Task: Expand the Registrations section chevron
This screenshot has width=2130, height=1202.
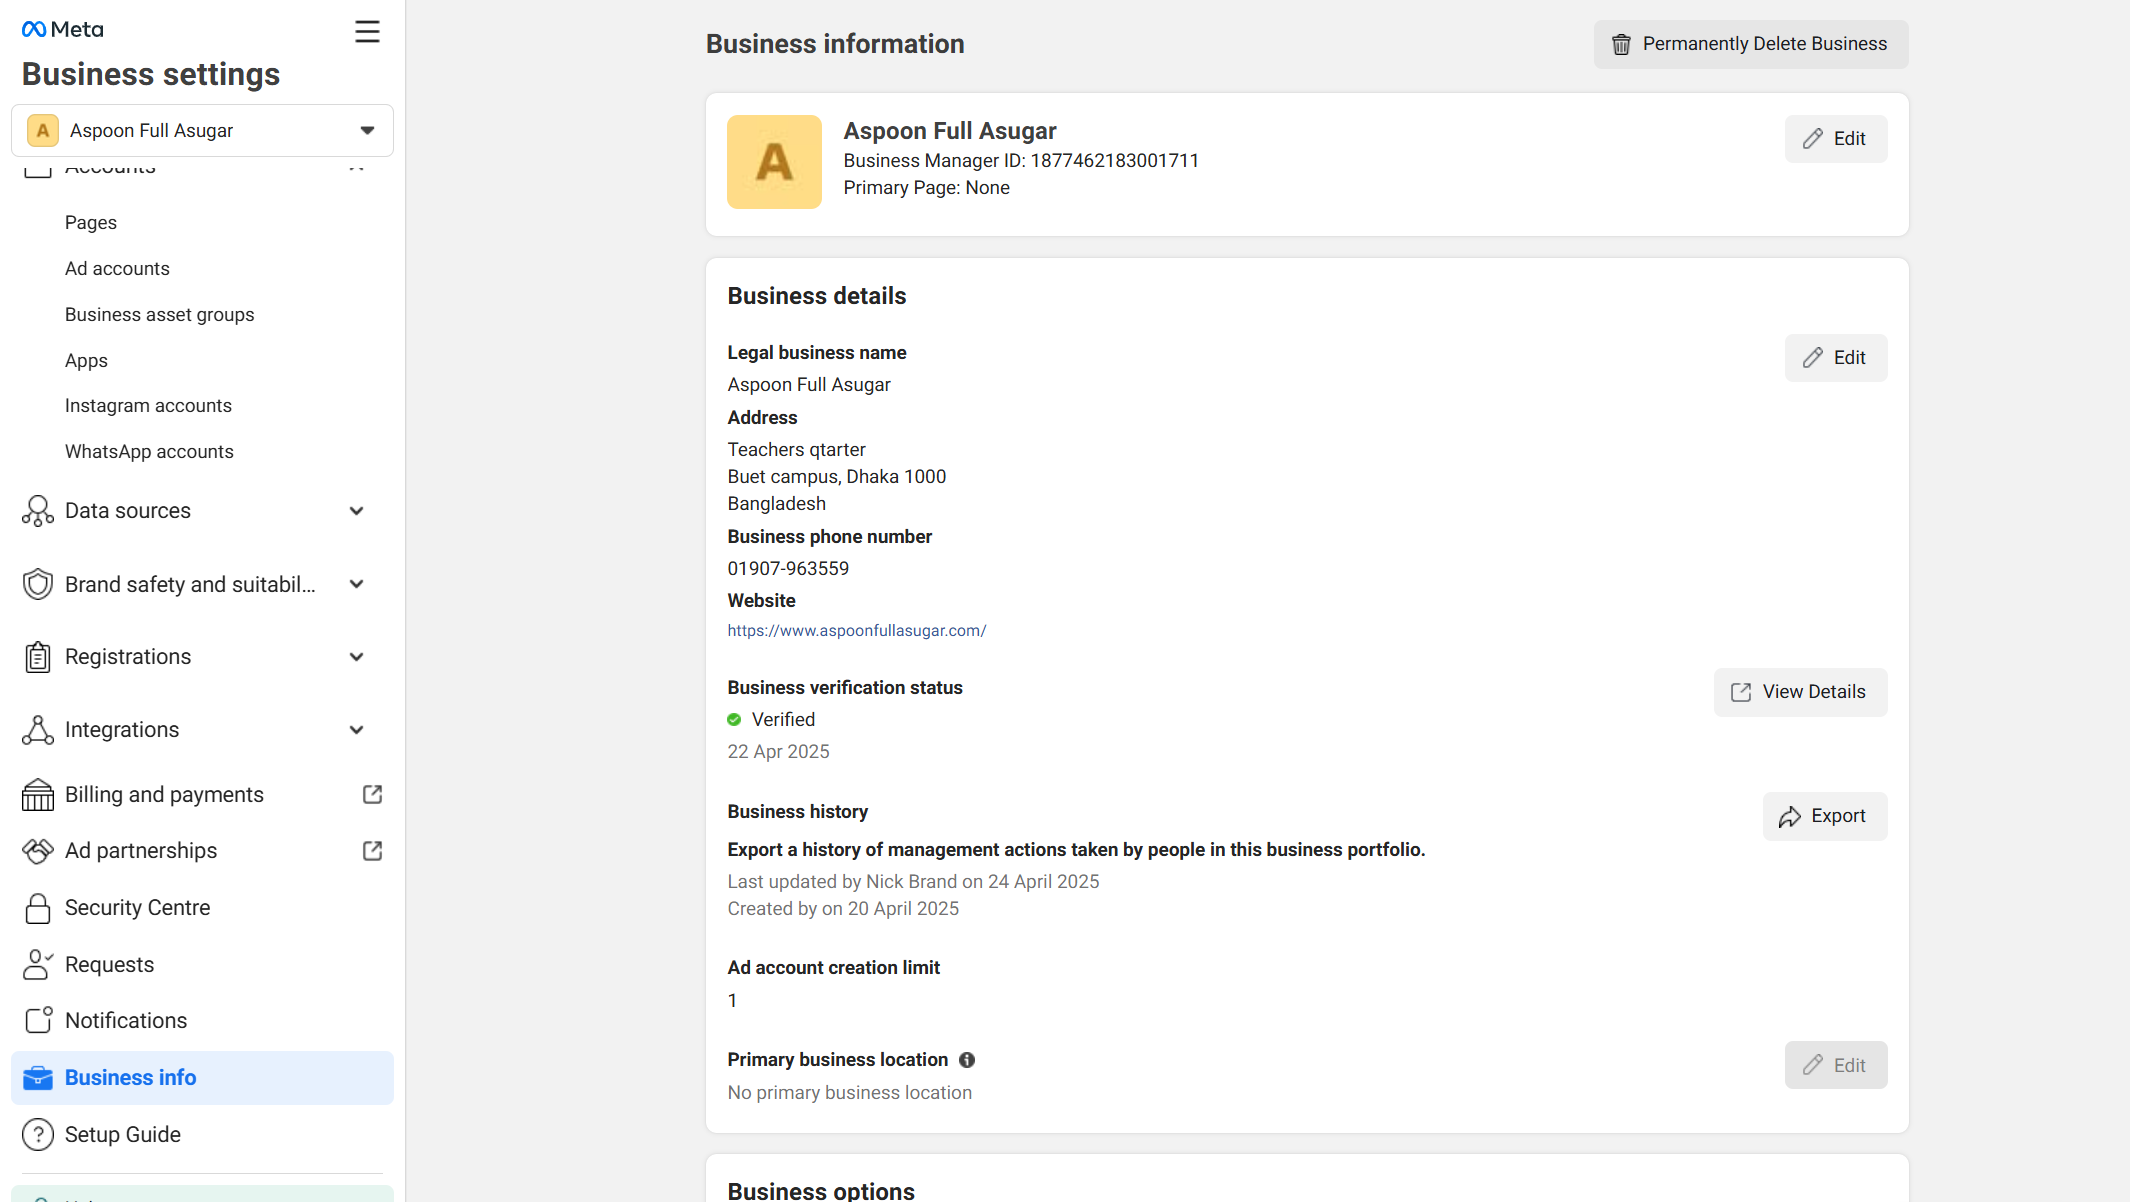Action: pos(356,657)
